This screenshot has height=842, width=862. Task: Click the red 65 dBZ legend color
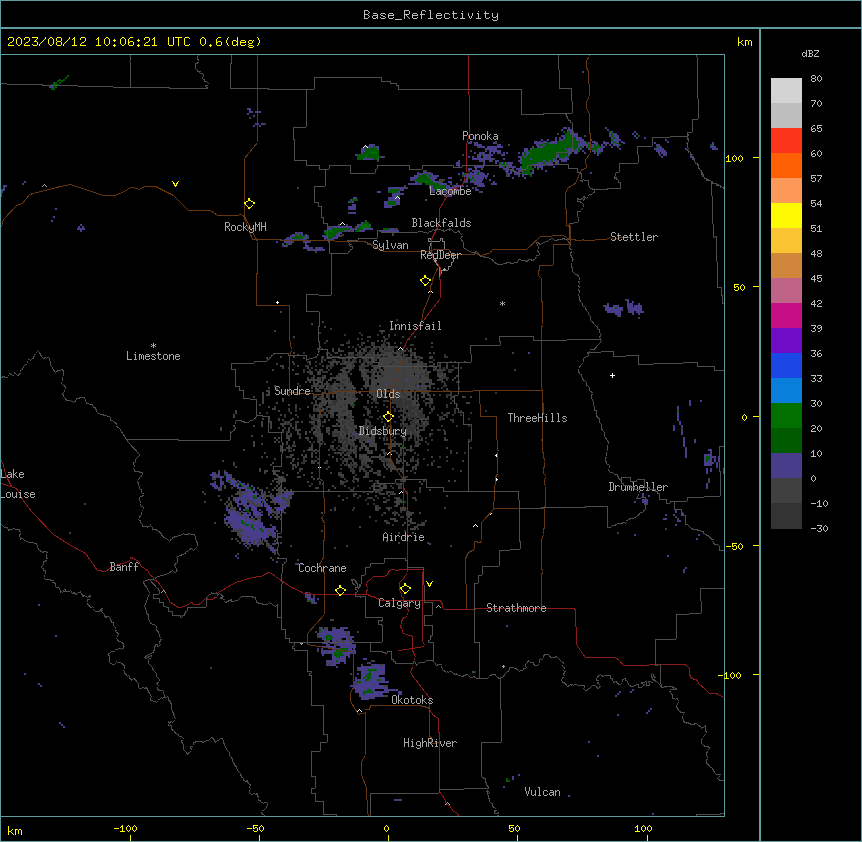point(786,140)
